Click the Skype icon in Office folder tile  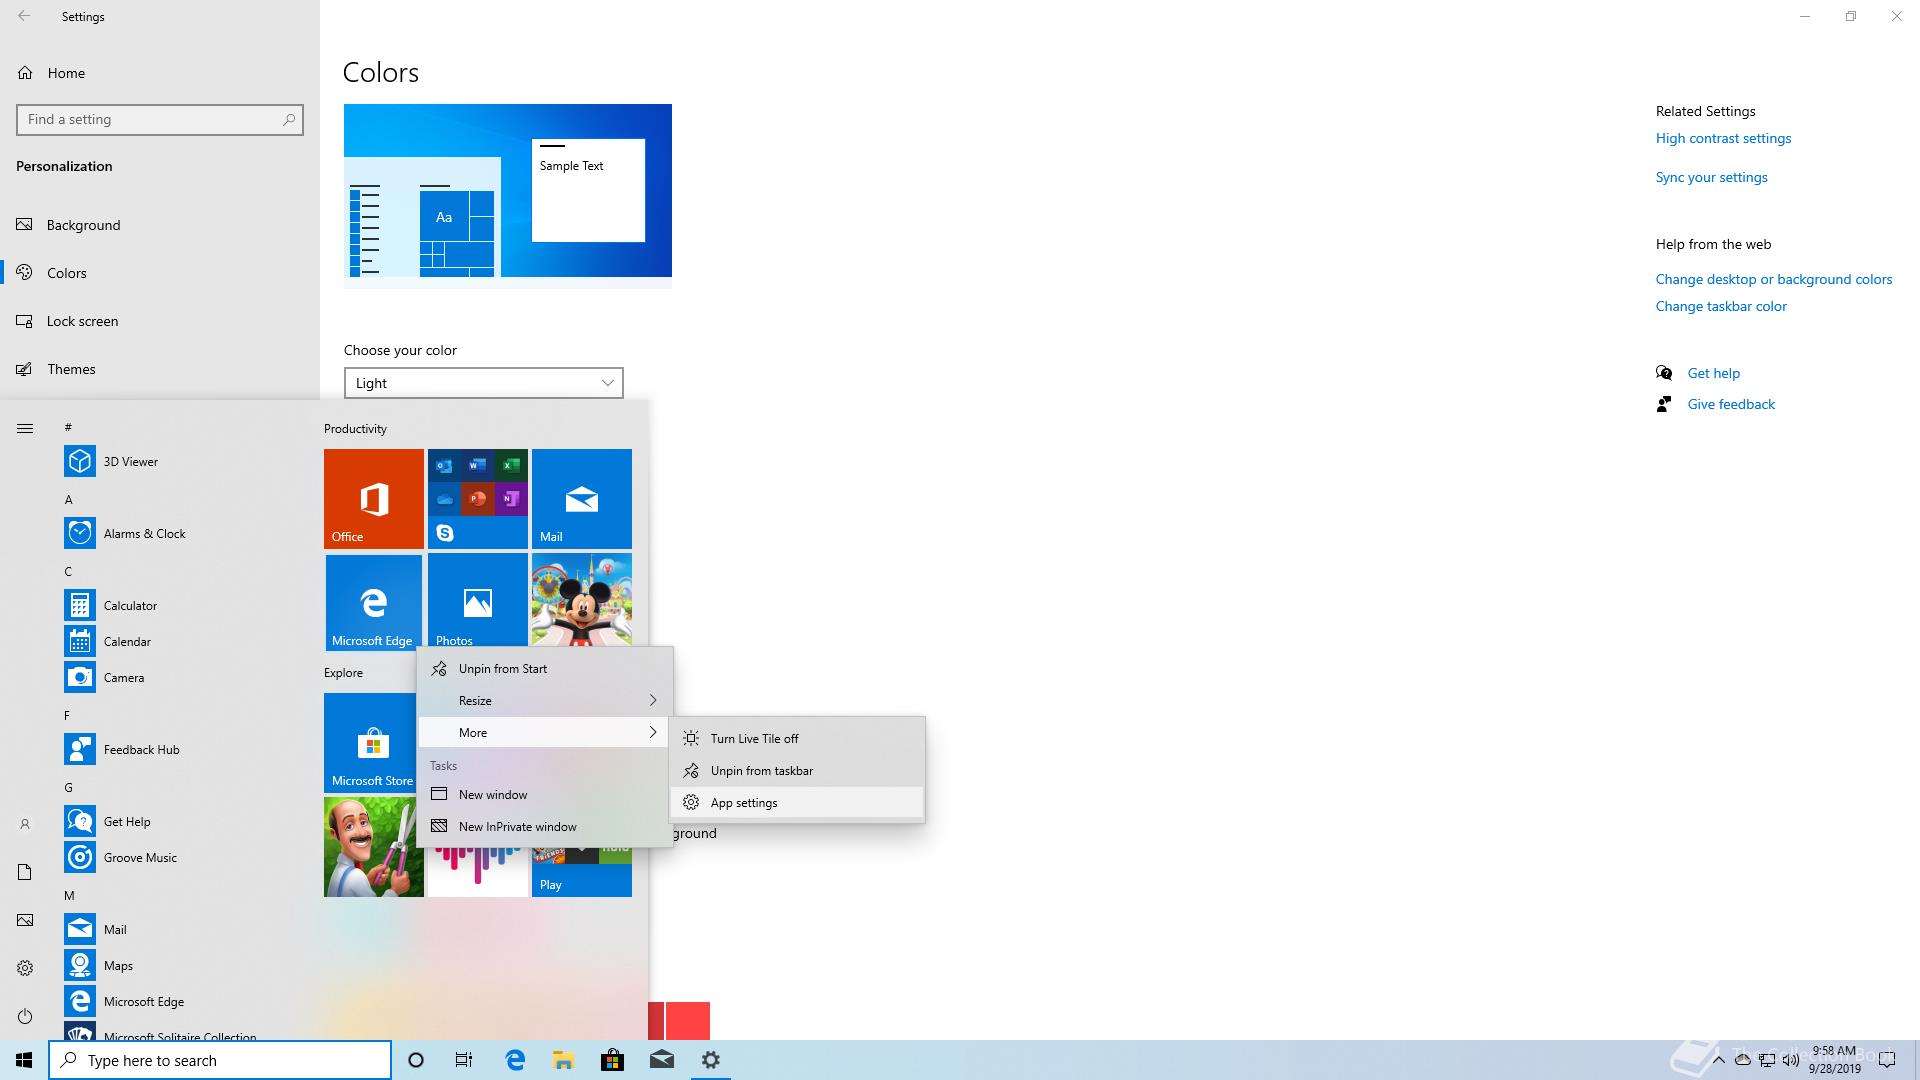coord(445,533)
